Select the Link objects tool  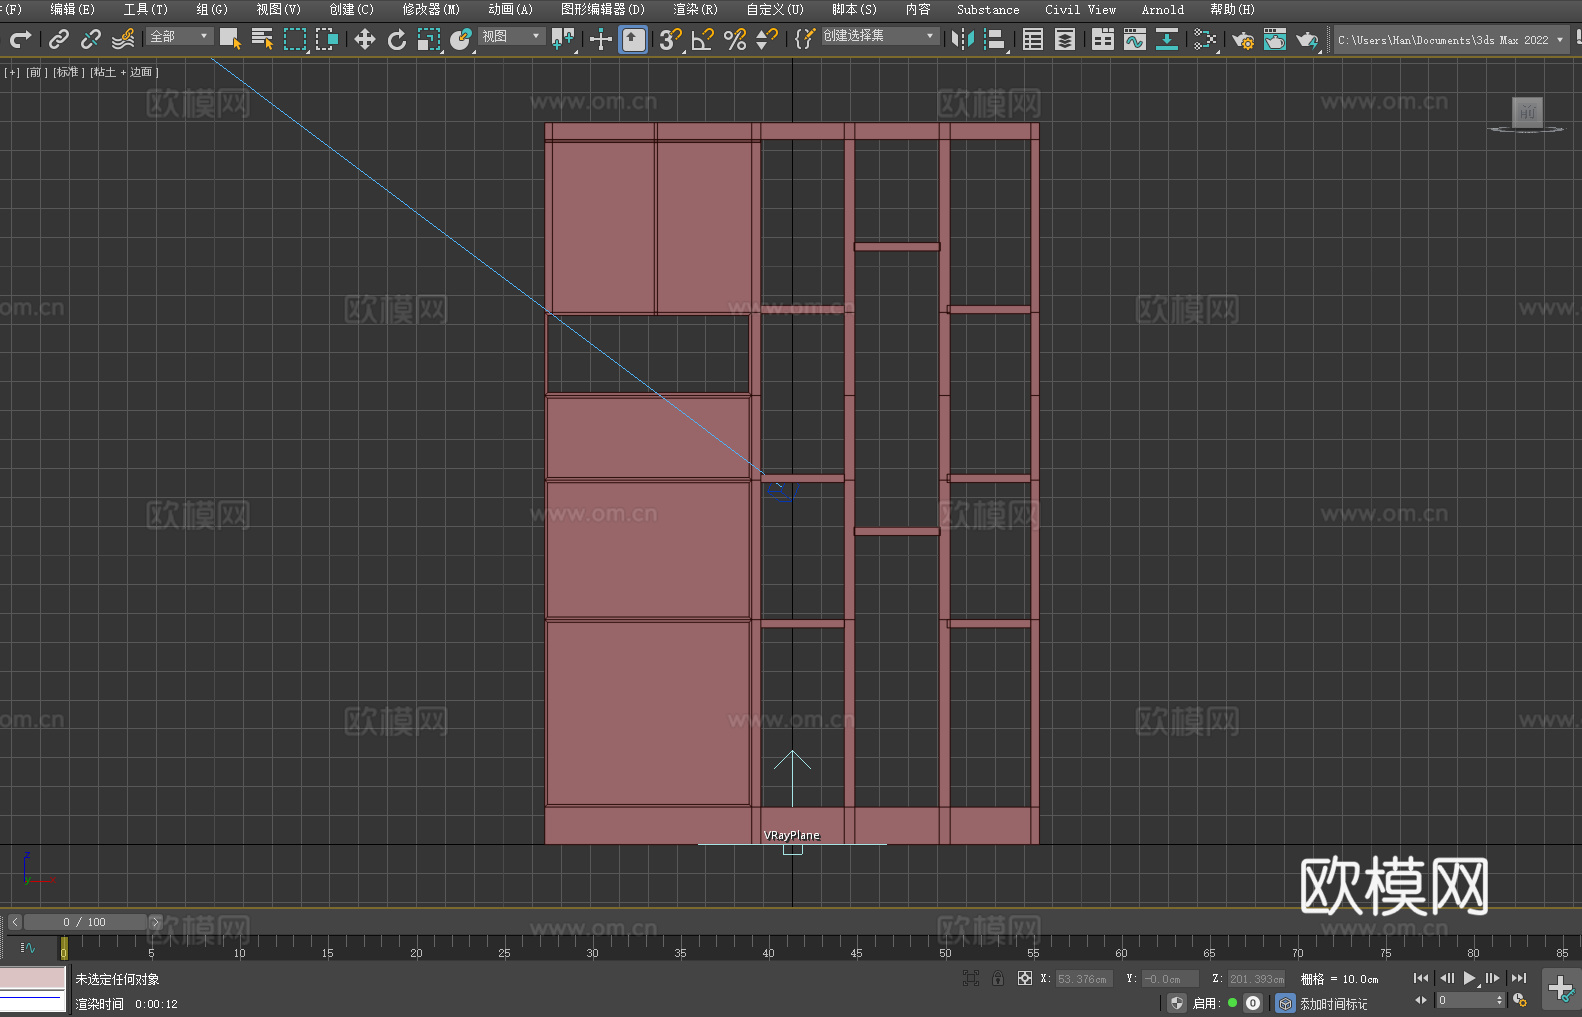(x=59, y=39)
